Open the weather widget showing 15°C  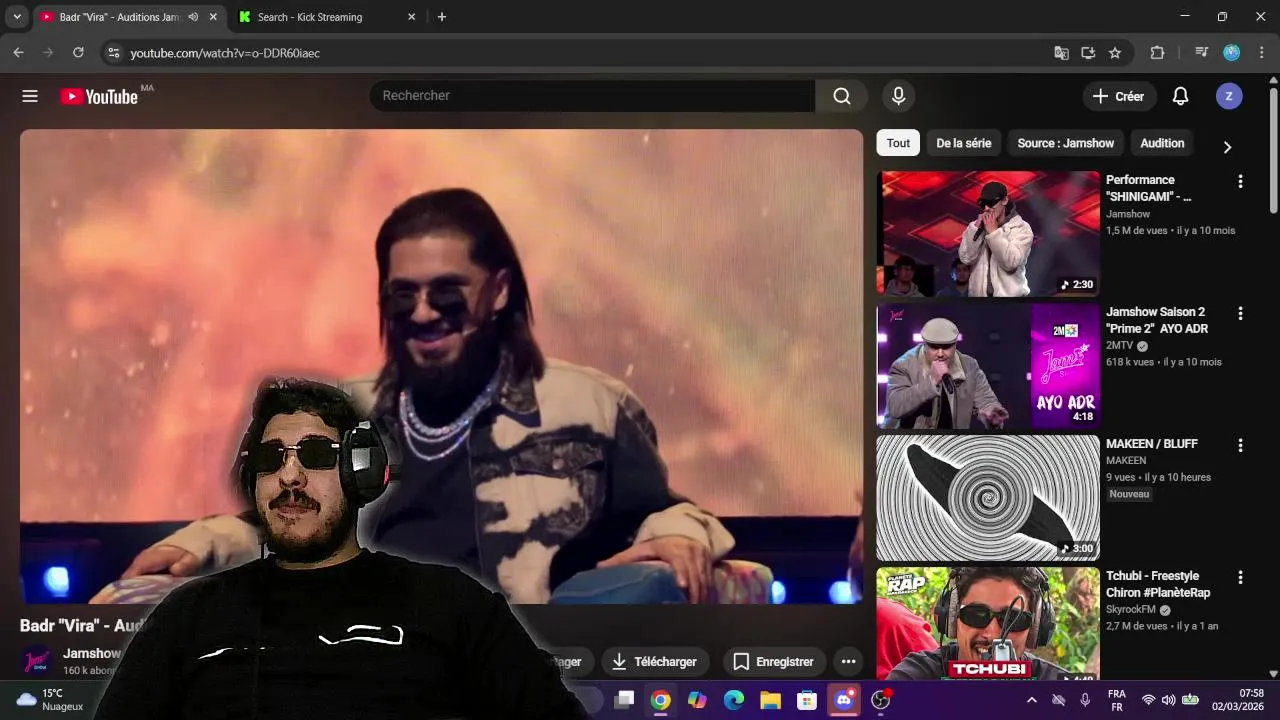(x=50, y=700)
